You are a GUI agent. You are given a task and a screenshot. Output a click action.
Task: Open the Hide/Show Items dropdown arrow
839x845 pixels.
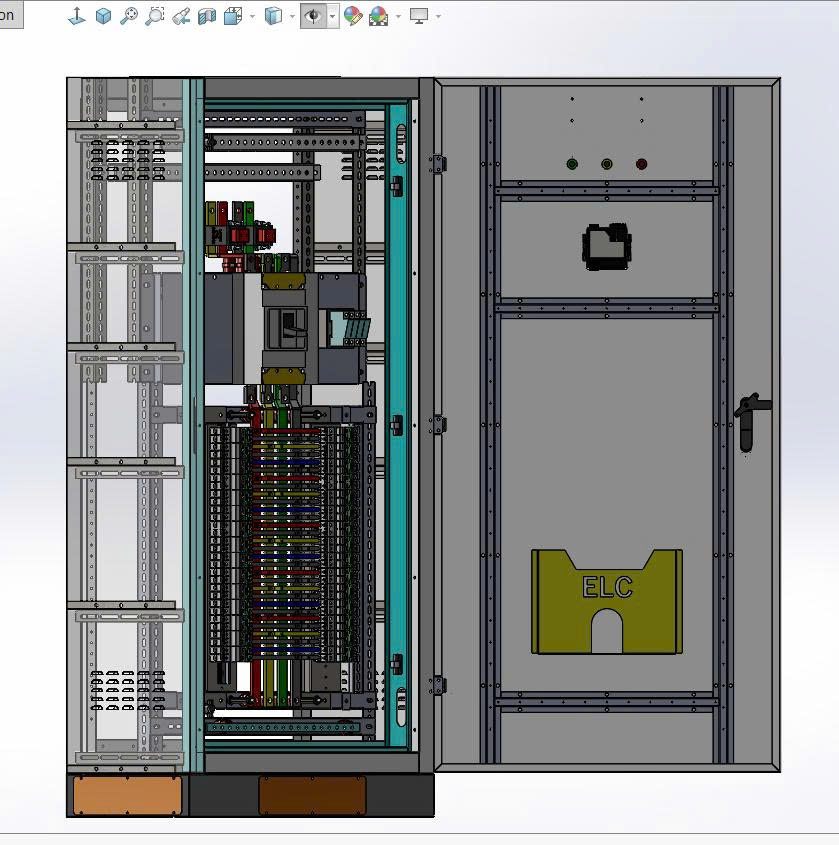click(x=332, y=14)
